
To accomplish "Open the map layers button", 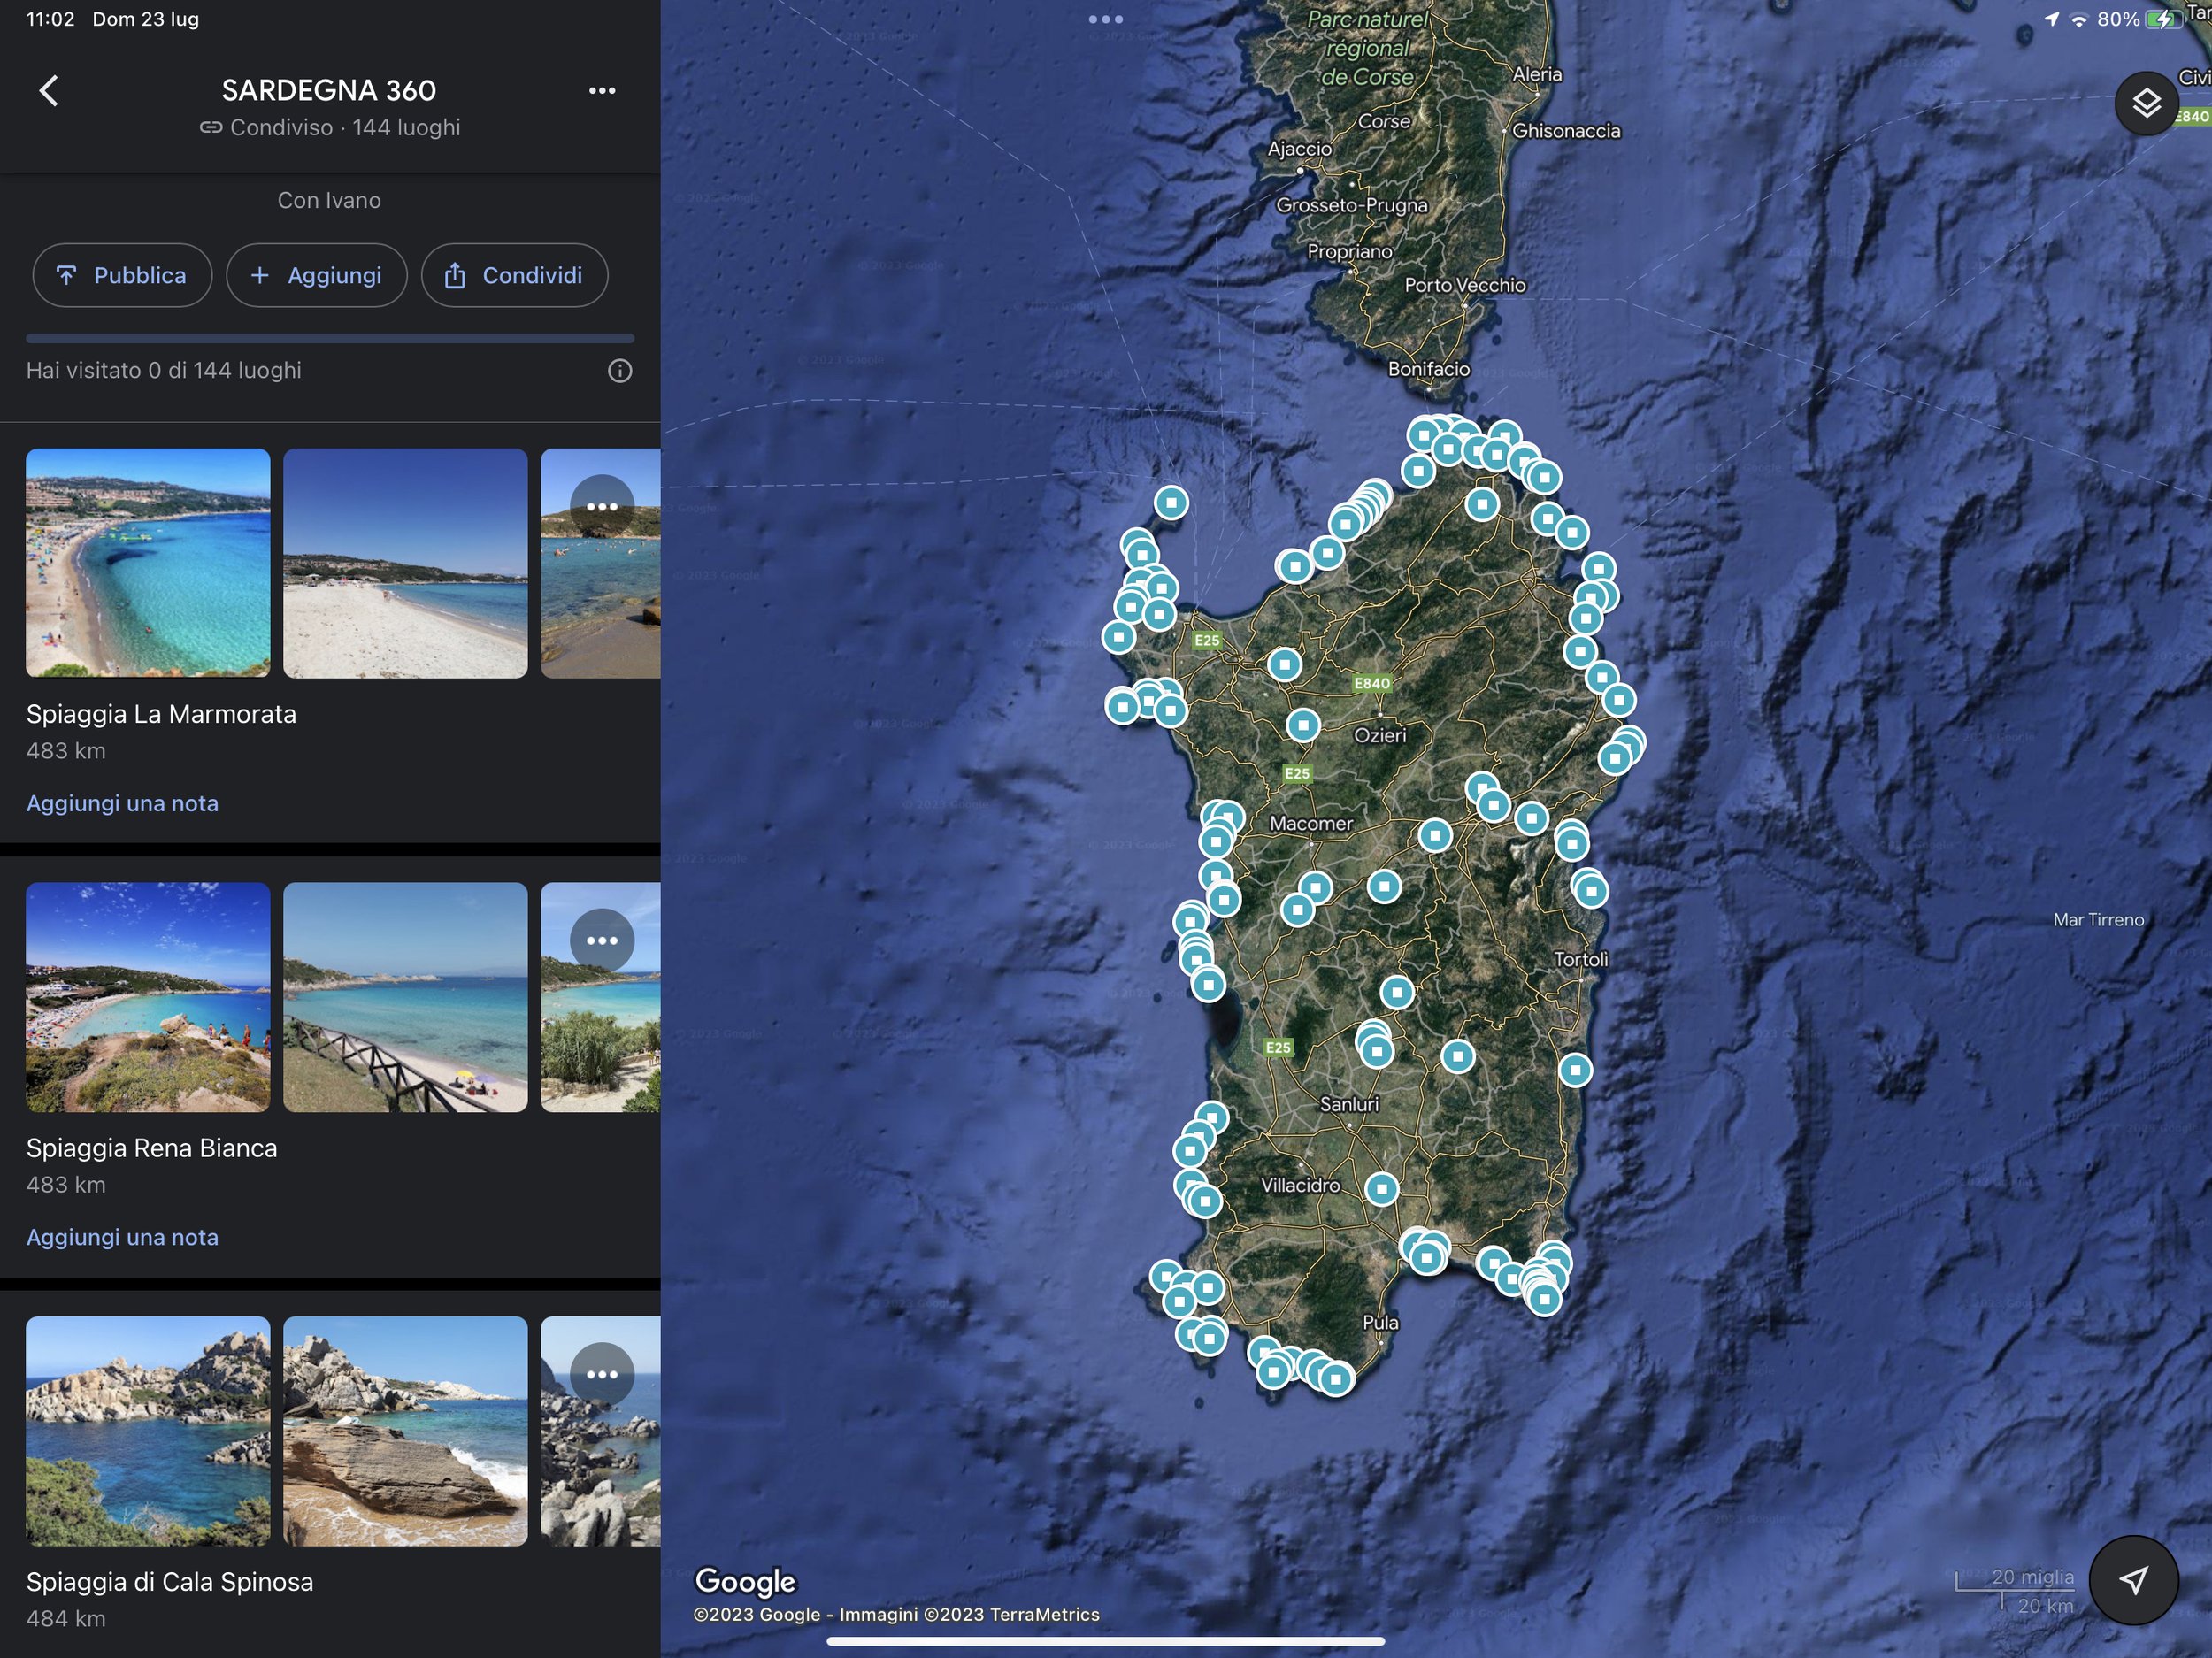I will point(2146,103).
